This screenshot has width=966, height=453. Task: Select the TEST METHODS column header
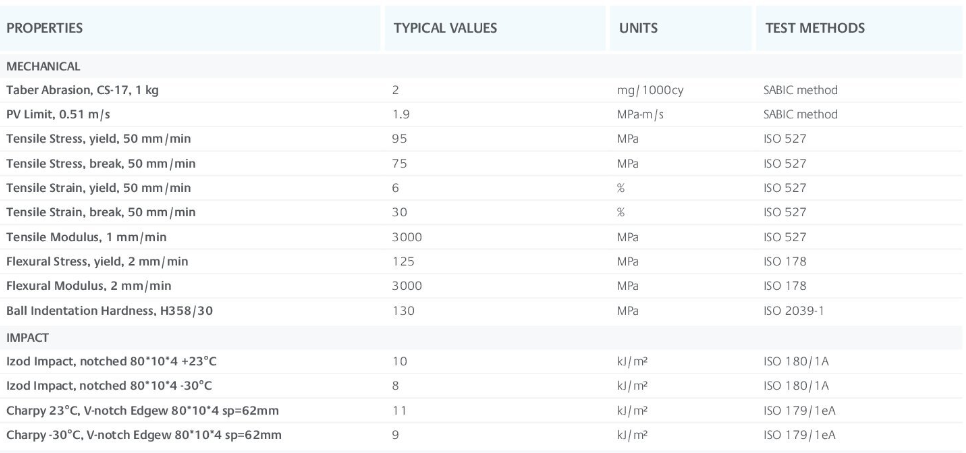814,28
